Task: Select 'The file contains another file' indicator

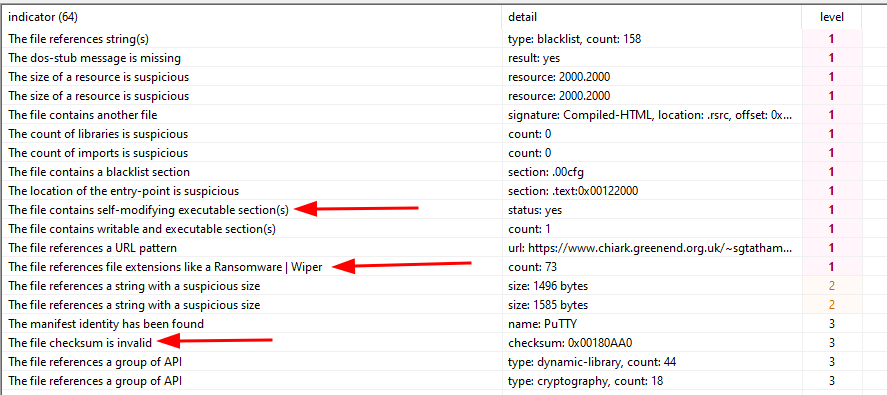Action: 83,115
